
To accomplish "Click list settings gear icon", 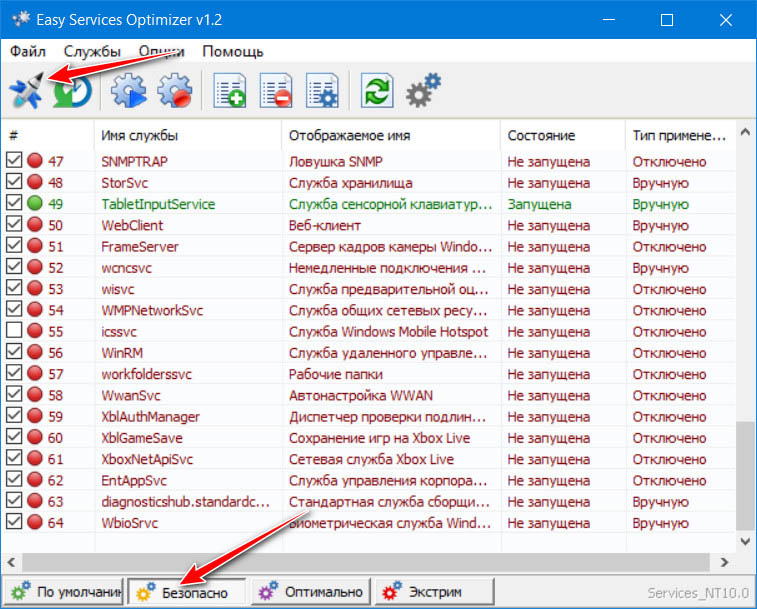I will click(322, 90).
